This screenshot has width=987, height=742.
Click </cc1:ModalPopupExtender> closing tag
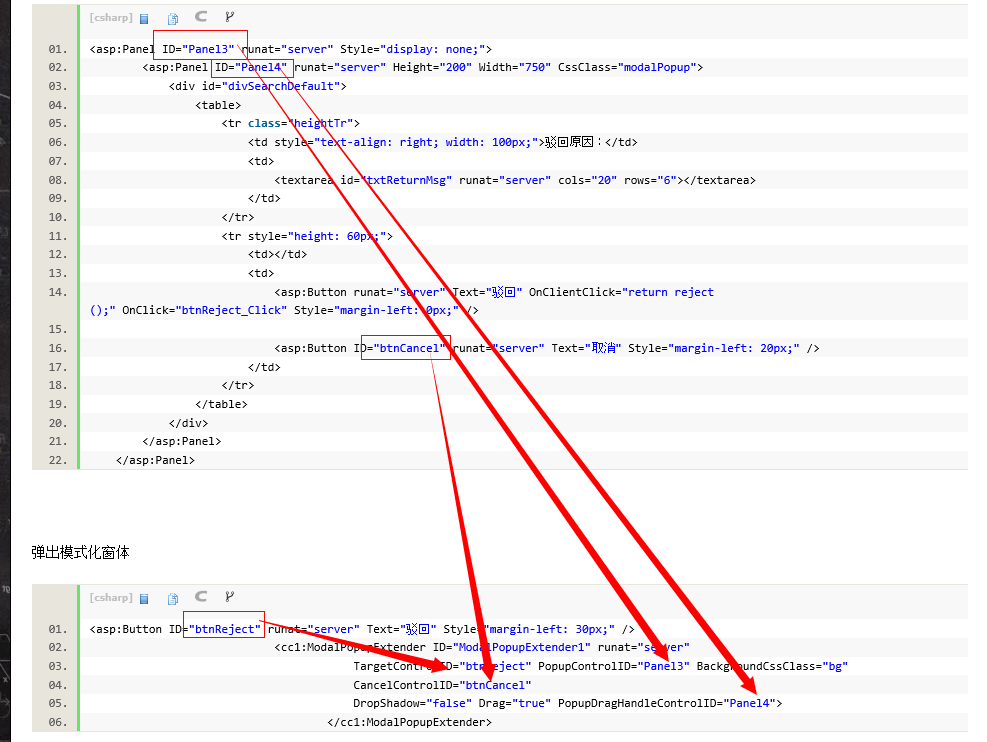coord(409,722)
